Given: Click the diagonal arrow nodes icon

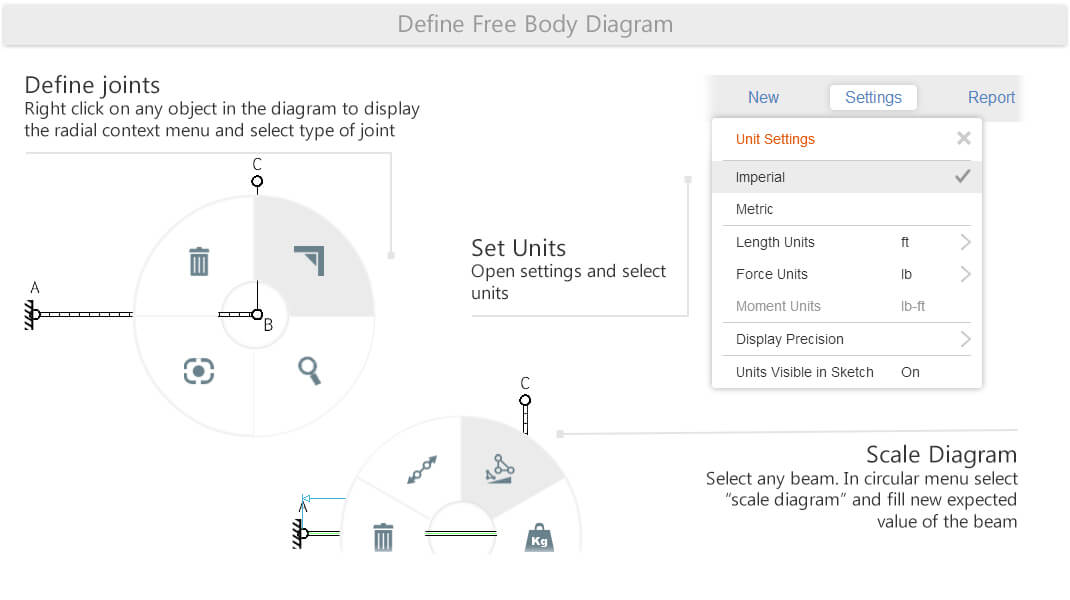Looking at the screenshot, I should coord(422,470).
